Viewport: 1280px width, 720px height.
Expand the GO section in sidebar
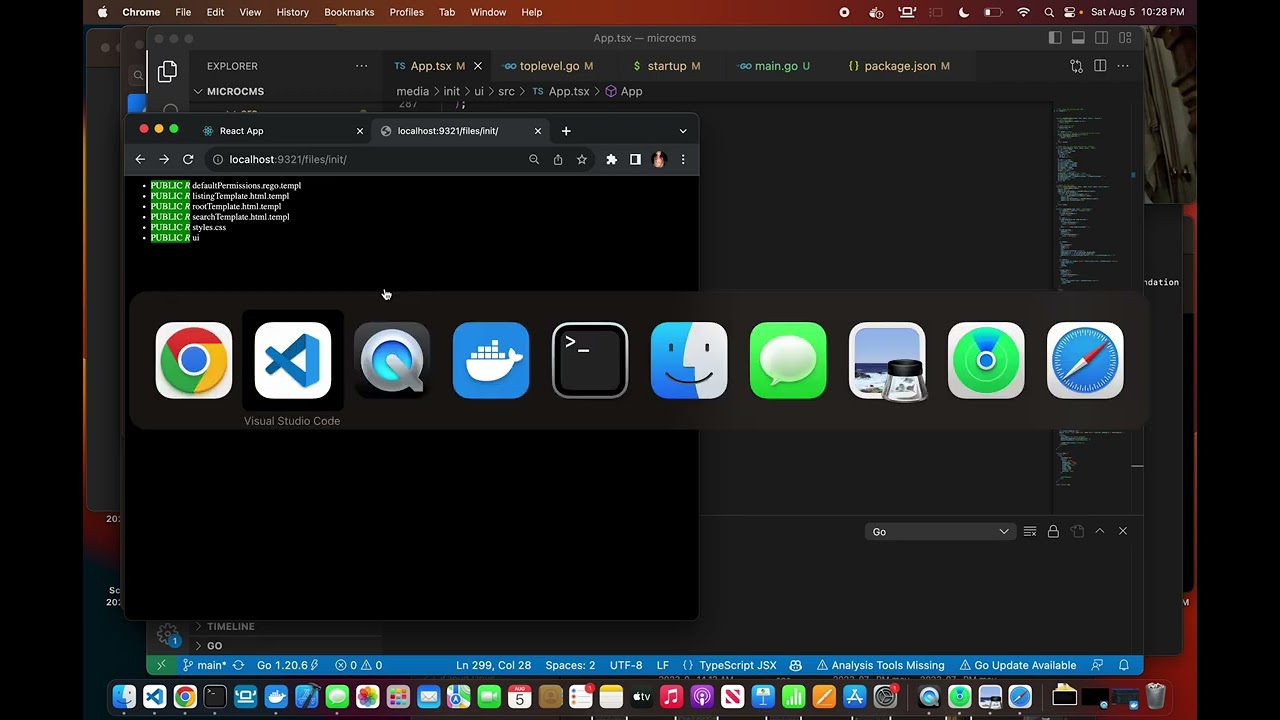pos(214,646)
